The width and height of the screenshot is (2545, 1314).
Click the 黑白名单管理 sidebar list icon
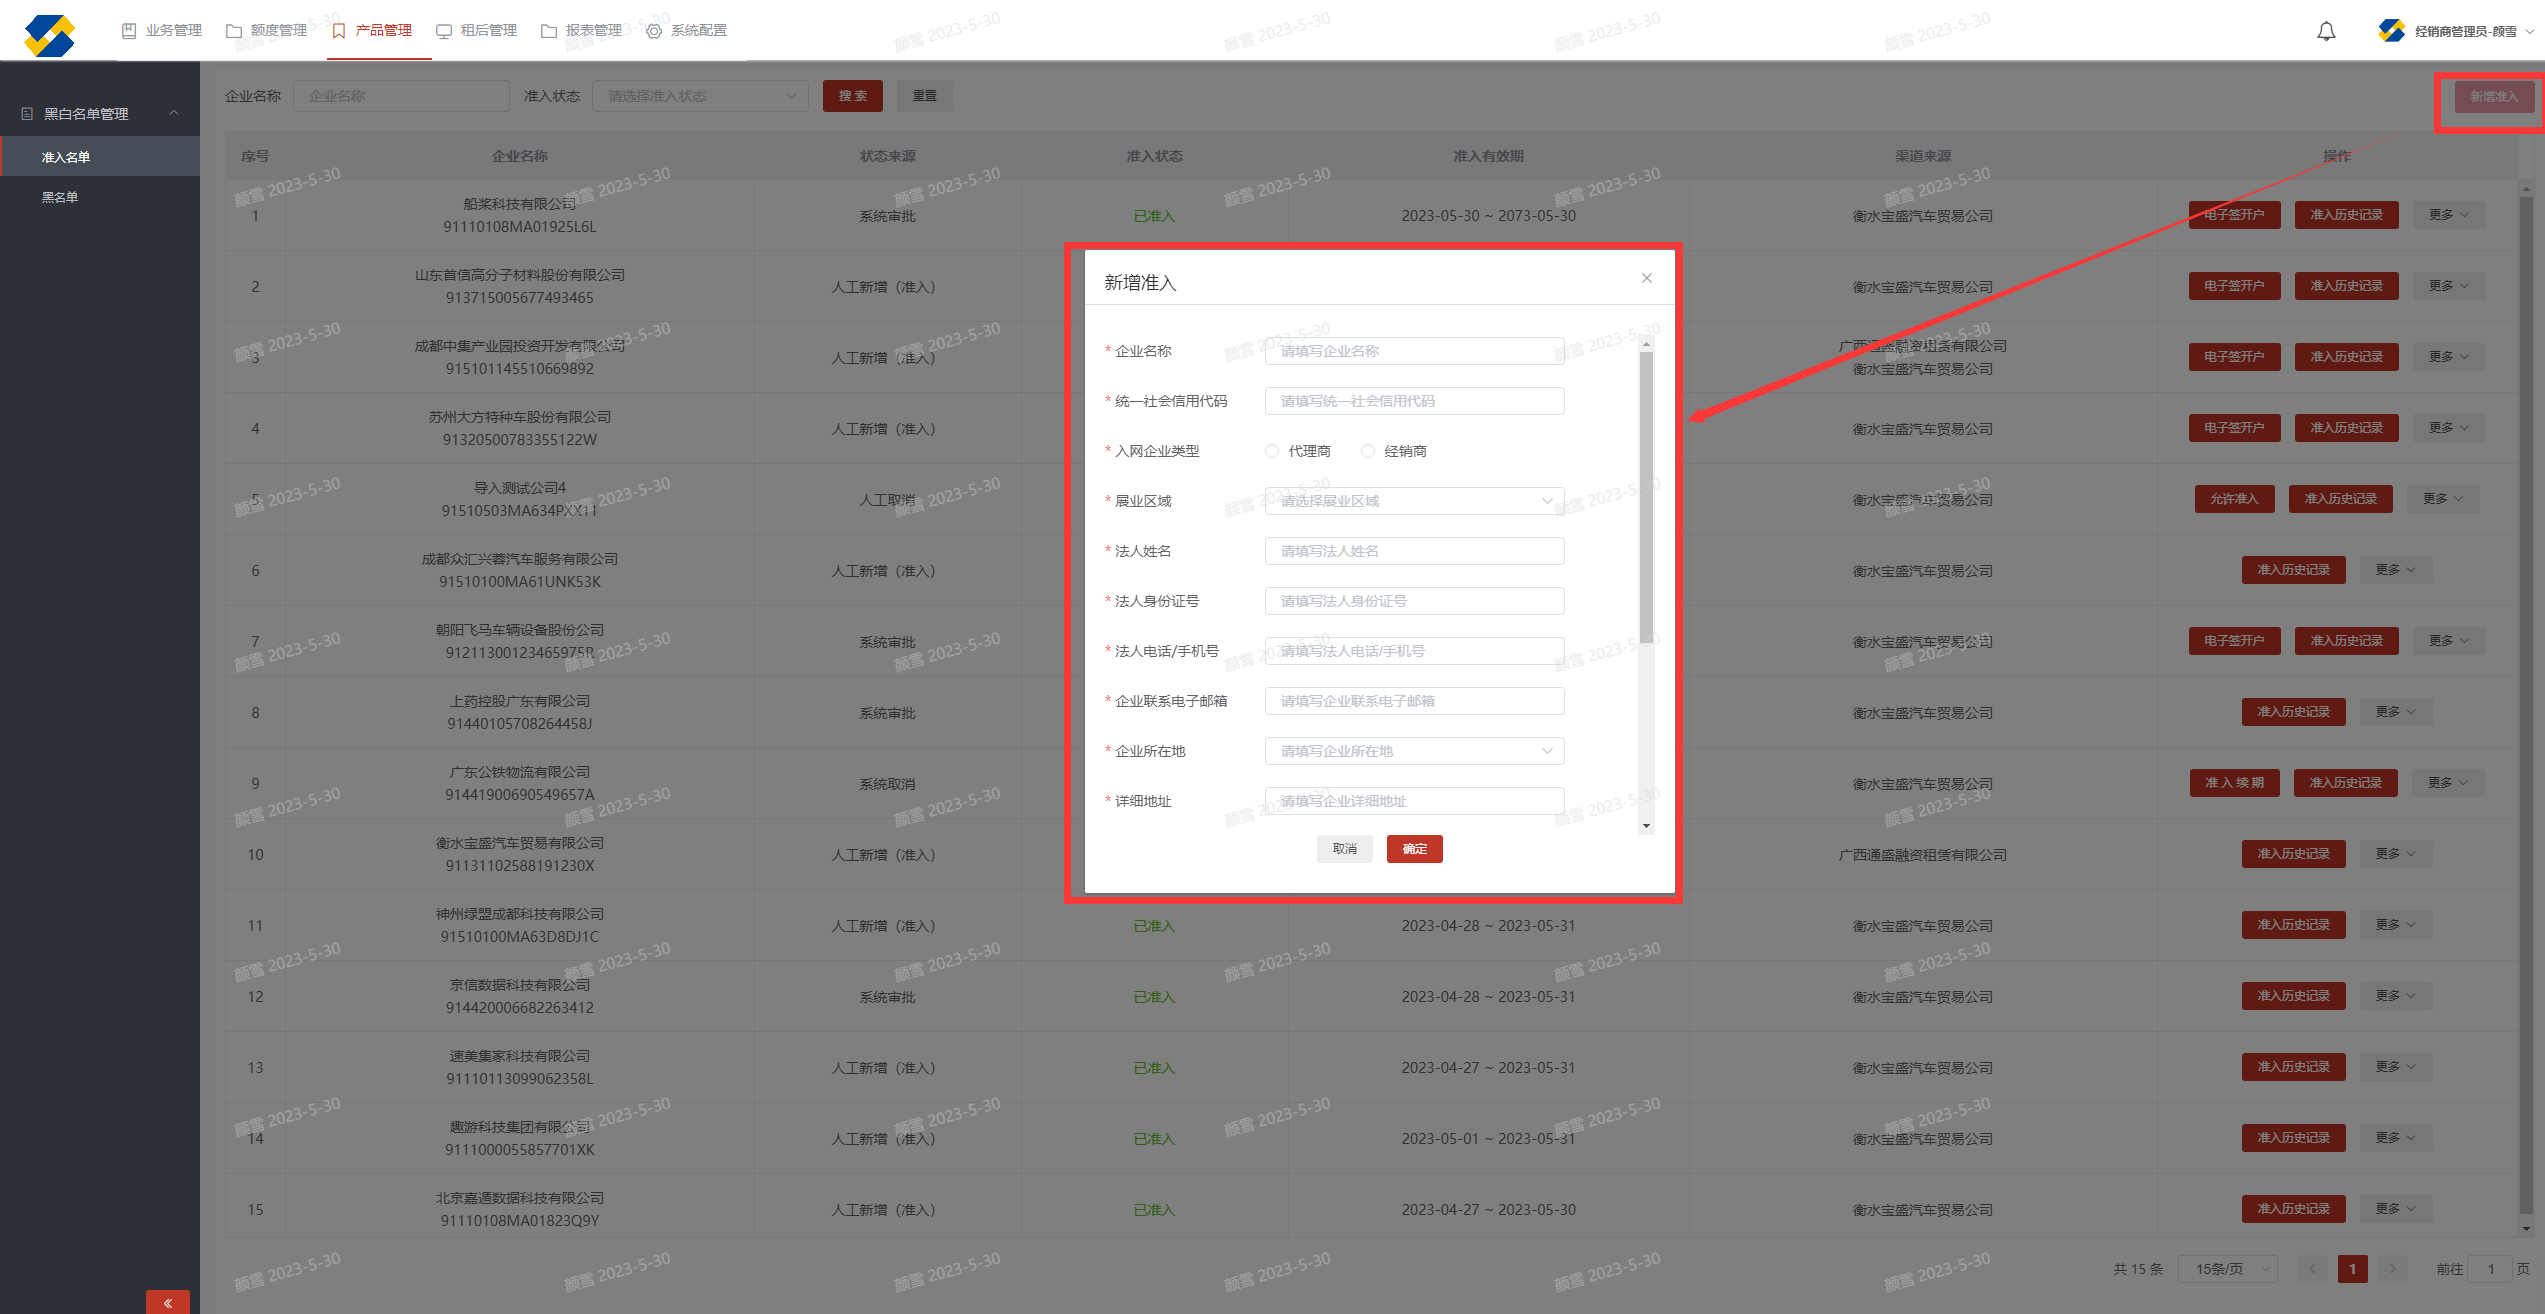click(27, 114)
